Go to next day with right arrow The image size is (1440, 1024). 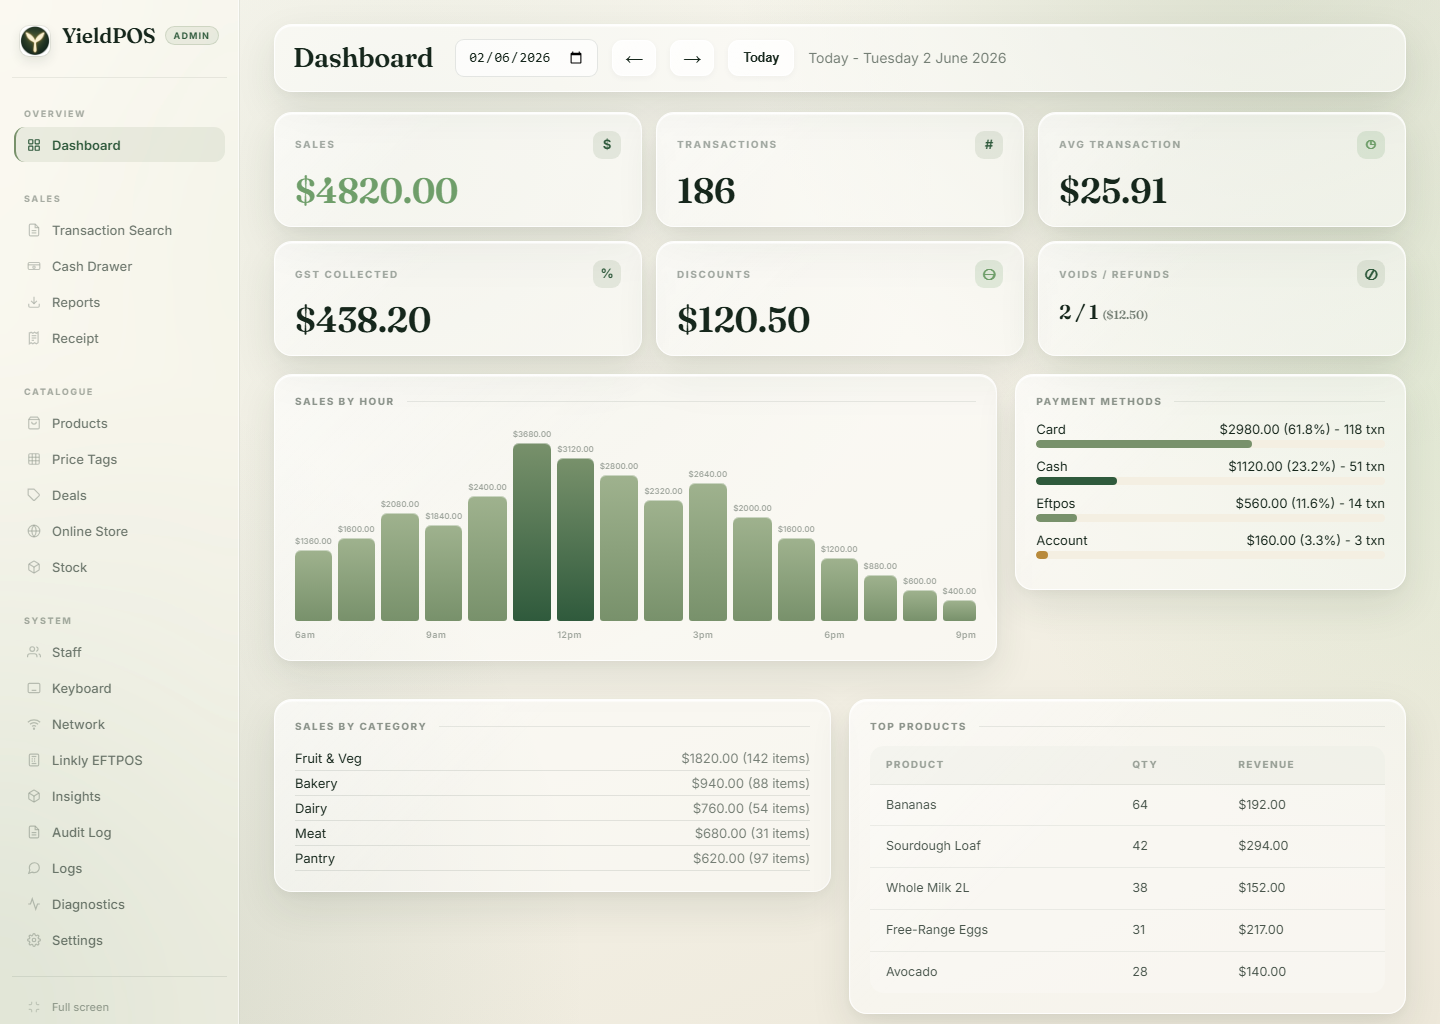692,58
